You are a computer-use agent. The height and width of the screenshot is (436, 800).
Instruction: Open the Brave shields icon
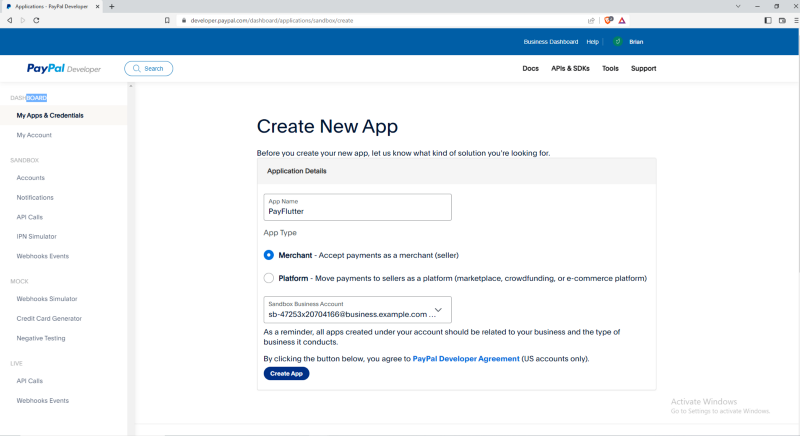click(x=608, y=20)
